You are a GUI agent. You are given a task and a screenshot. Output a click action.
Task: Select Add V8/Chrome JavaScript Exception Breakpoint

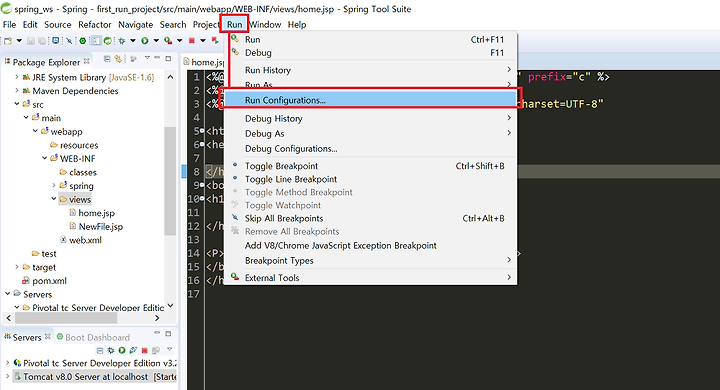click(x=370, y=245)
